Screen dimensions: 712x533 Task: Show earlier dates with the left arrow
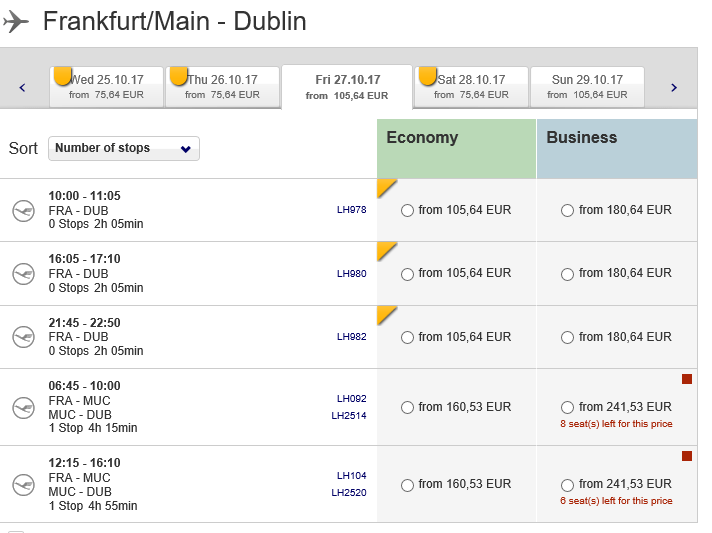point(22,88)
